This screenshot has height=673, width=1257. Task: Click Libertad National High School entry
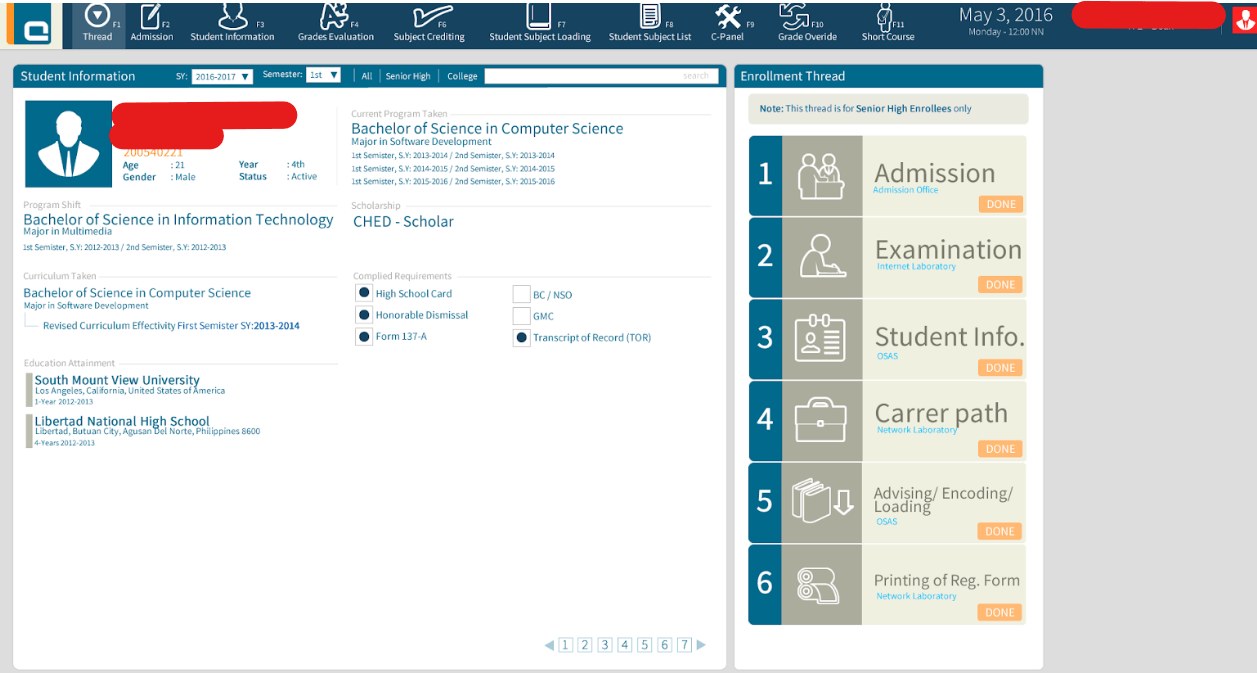(122, 421)
